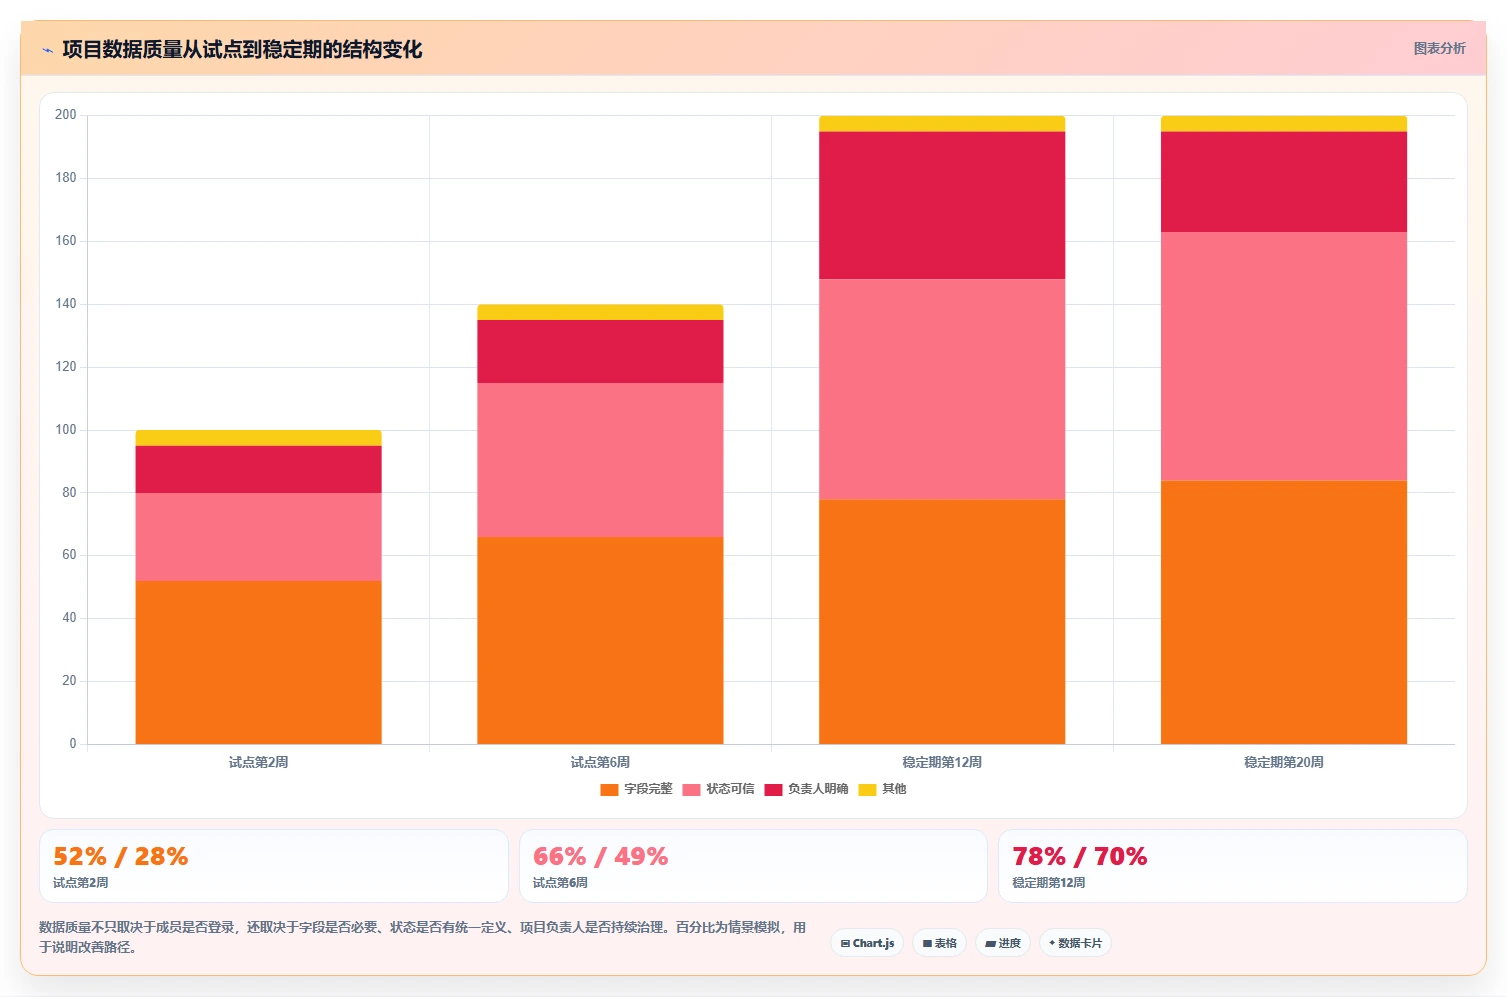Viewport: 1507px width, 997px height.
Task: Click the 数据卡片 chip
Action: tap(1075, 943)
